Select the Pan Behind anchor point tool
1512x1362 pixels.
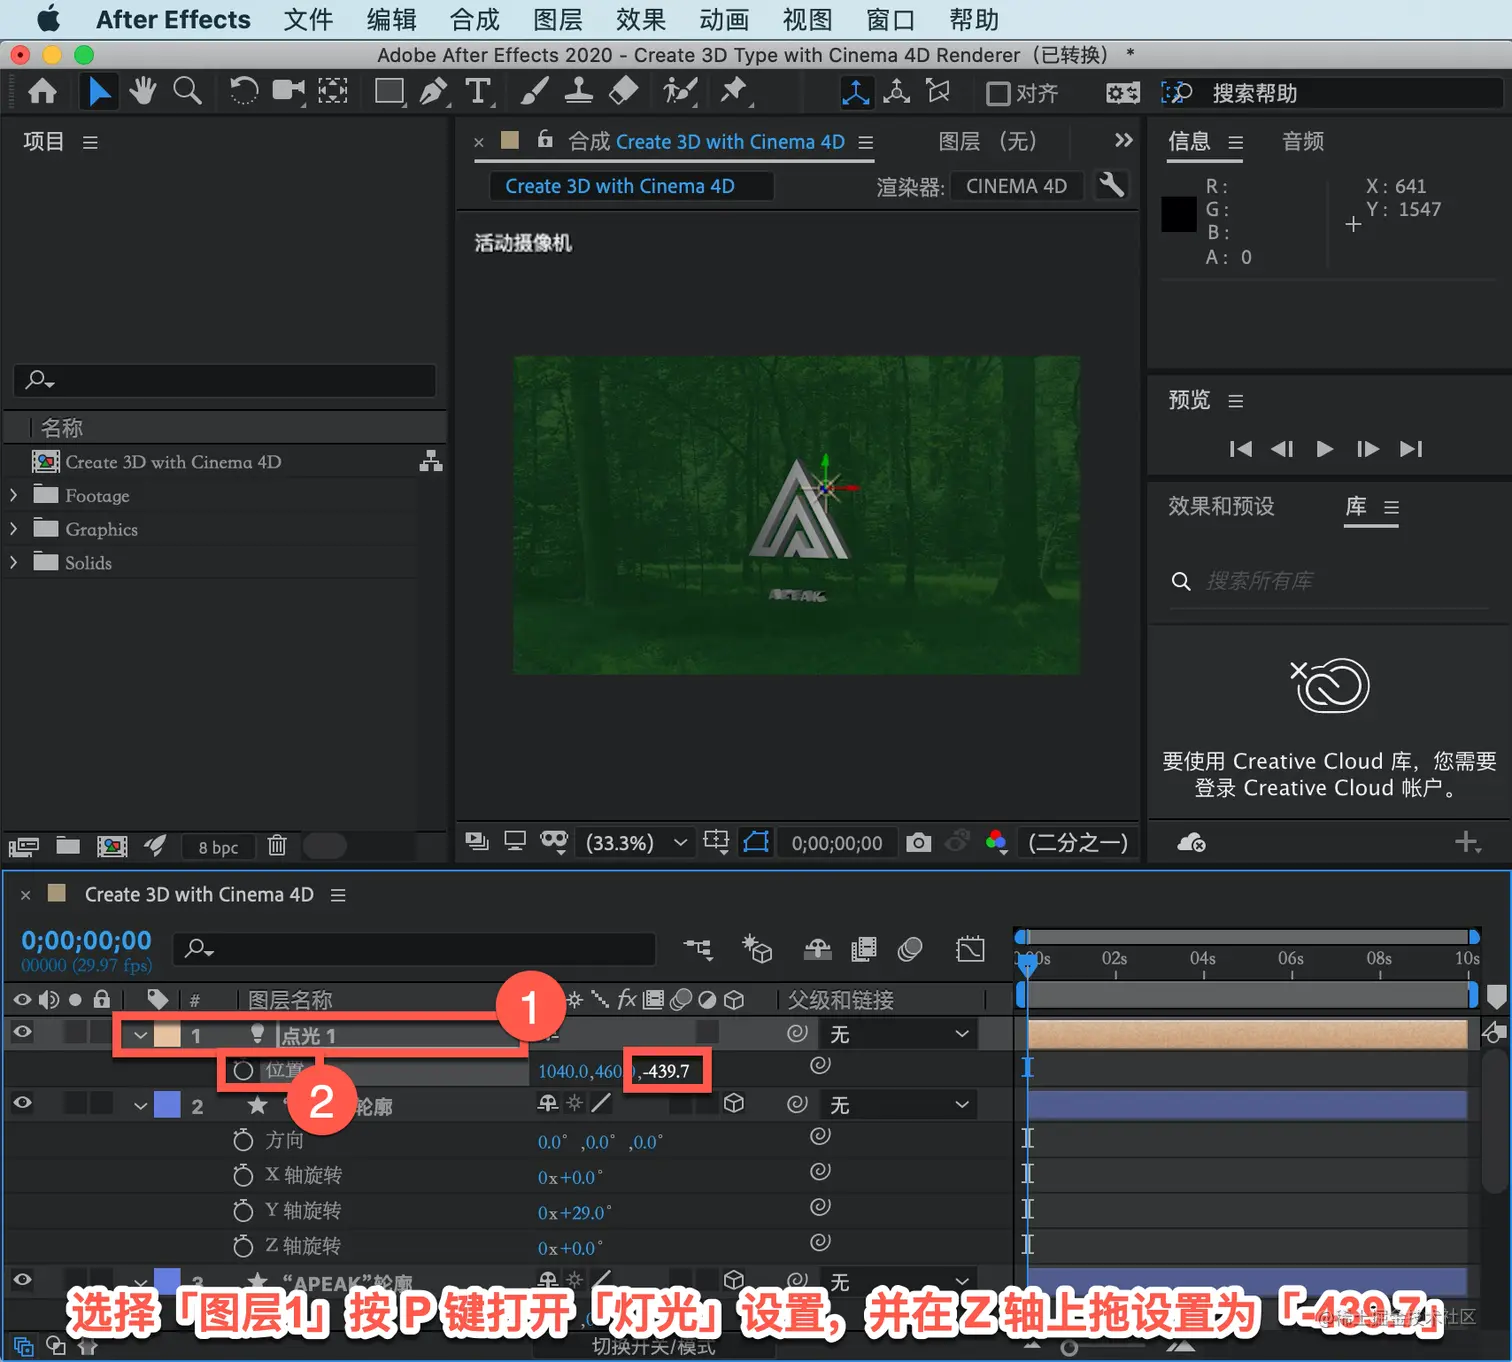click(333, 91)
